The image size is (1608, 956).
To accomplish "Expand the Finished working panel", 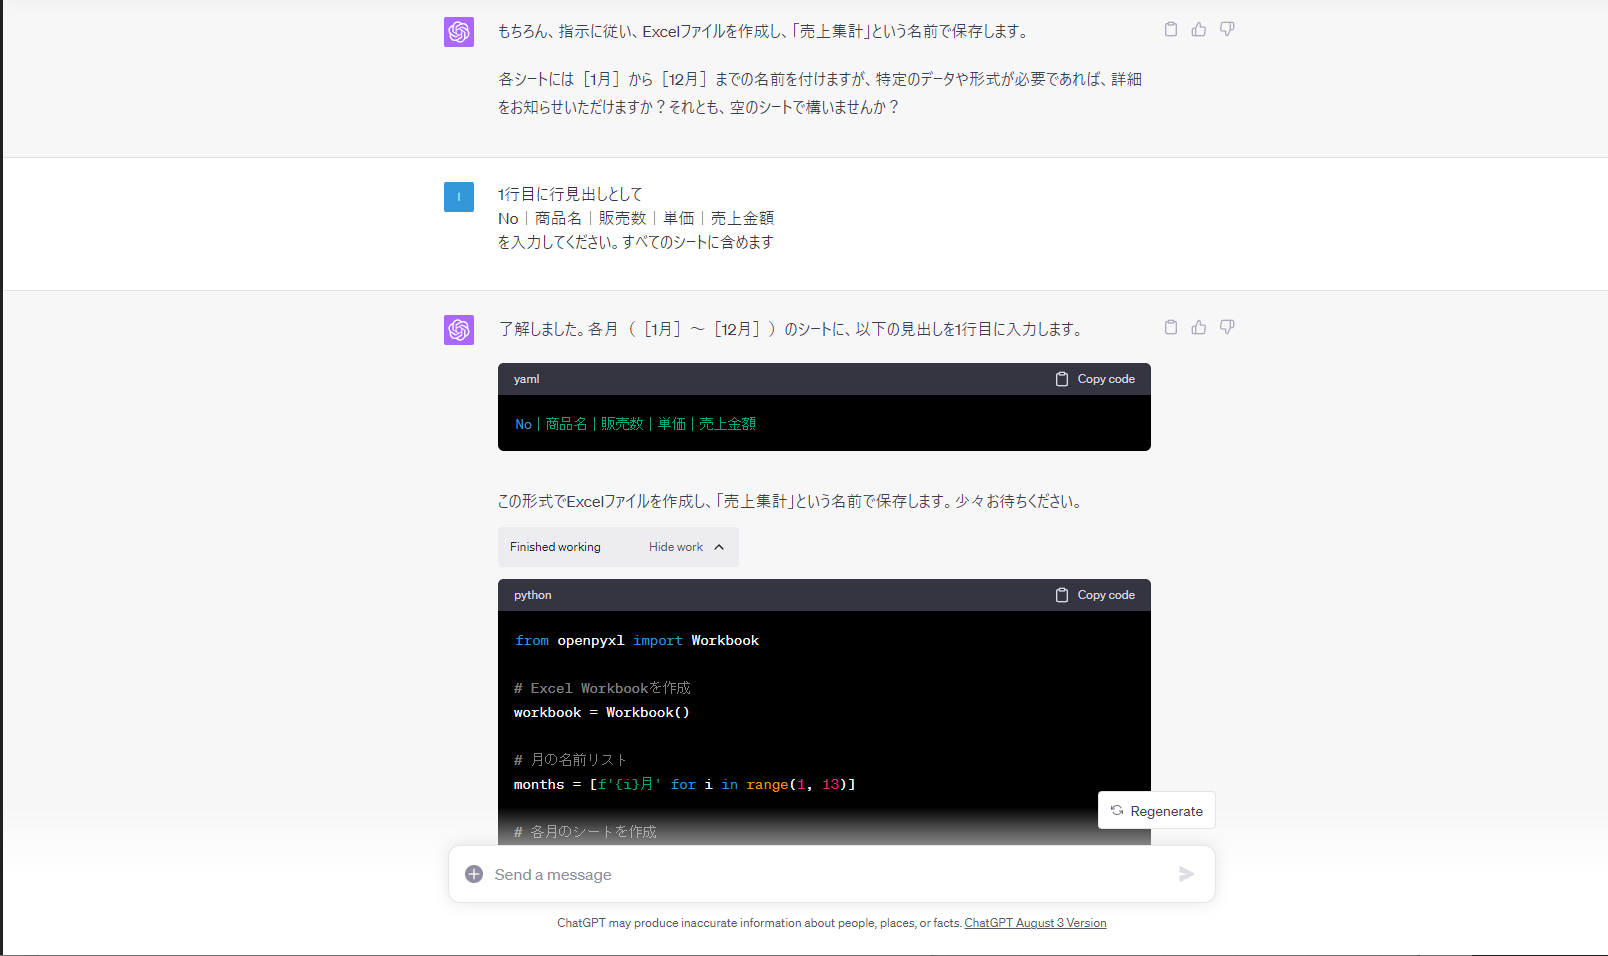I will 555,547.
